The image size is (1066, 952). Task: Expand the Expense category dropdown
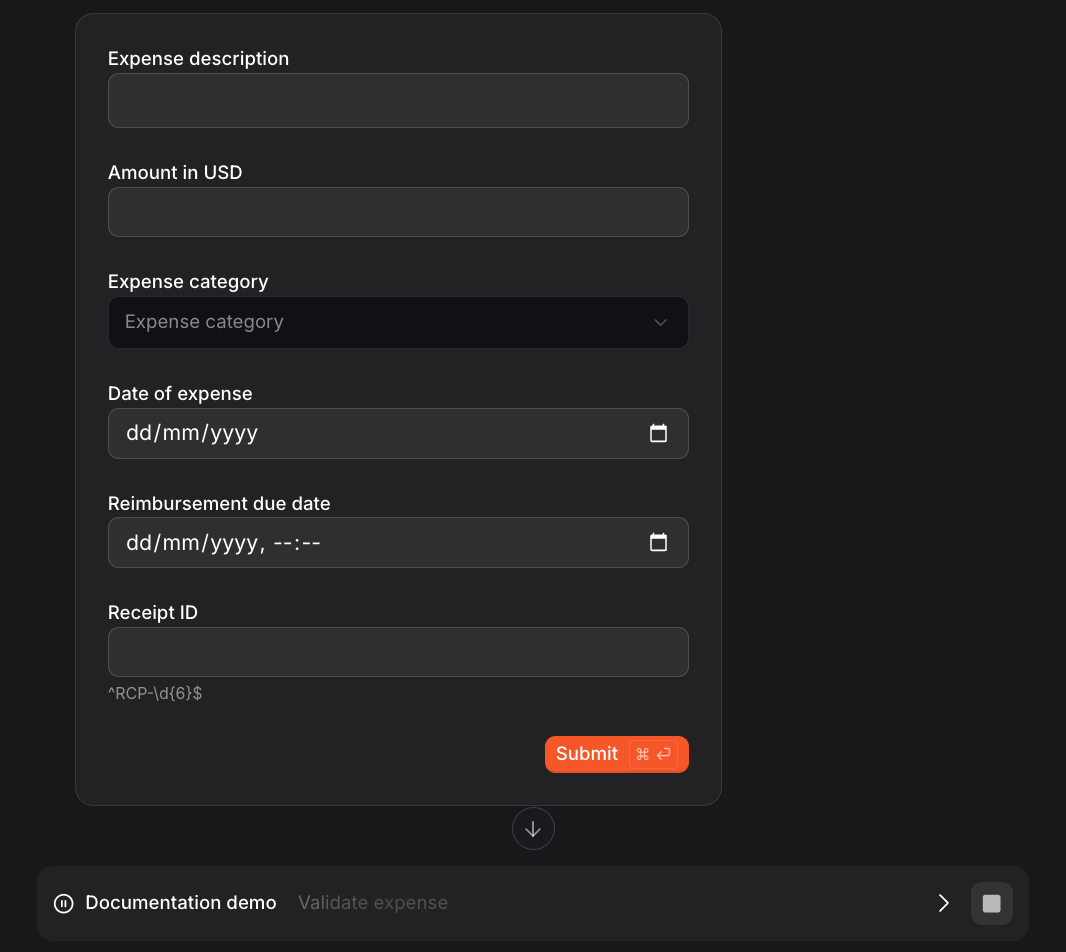click(x=397, y=322)
